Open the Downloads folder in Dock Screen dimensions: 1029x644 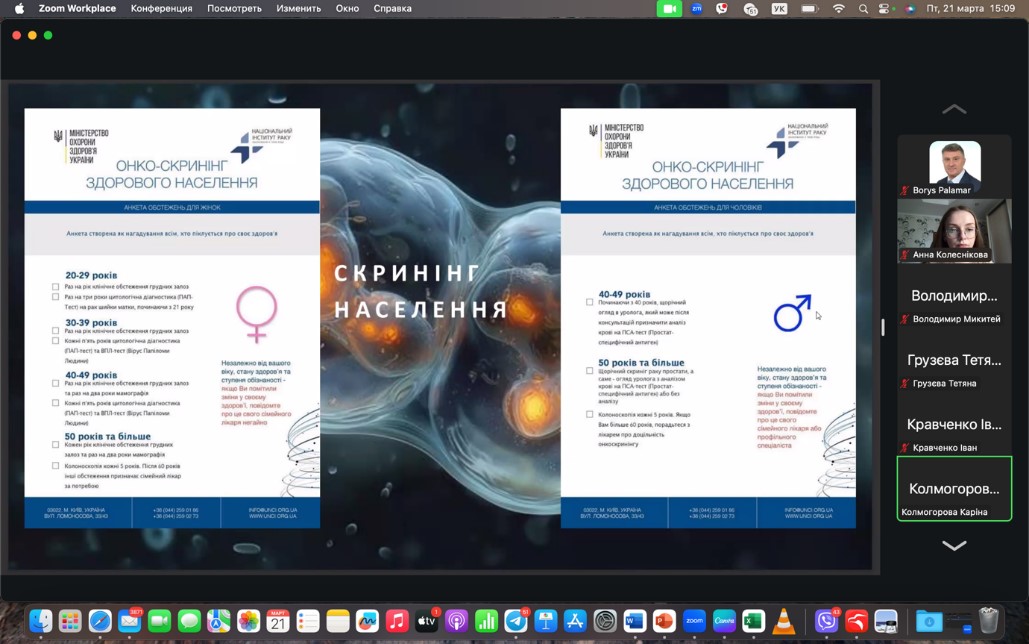pos(929,620)
